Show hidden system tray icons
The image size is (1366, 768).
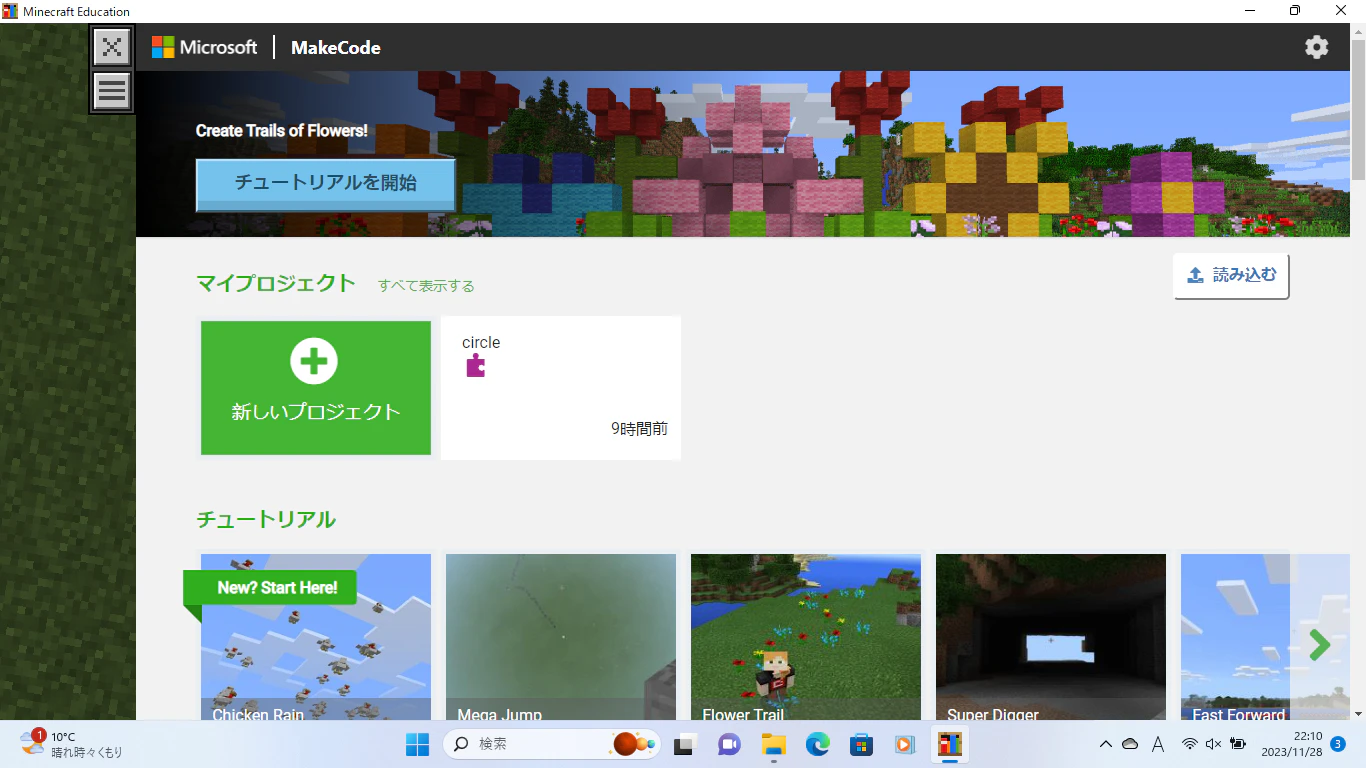tap(1105, 744)
